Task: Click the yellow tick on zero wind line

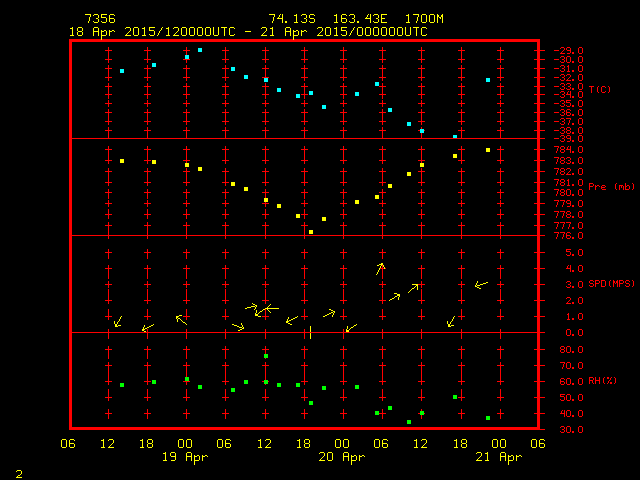Action: tap(311, 332)
